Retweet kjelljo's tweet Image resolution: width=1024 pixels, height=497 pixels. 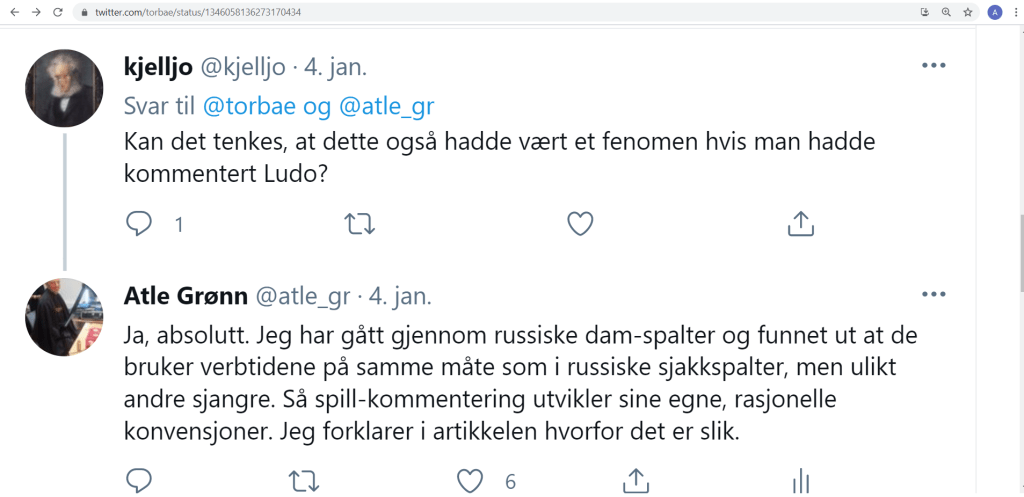pyautogui.click(x=359, y=224)
